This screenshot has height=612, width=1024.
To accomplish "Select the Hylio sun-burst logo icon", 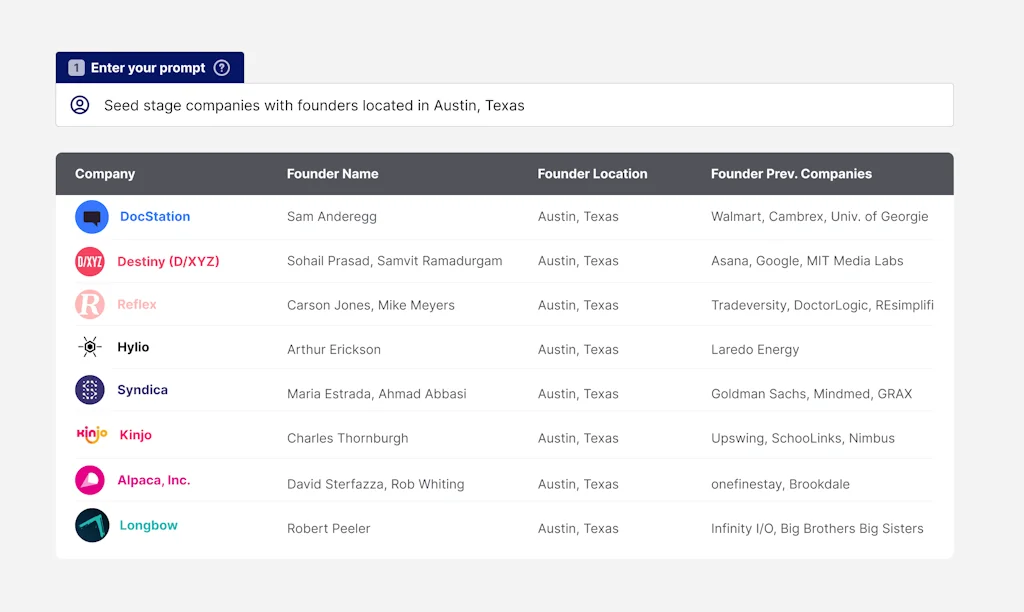I will (91, 349).
